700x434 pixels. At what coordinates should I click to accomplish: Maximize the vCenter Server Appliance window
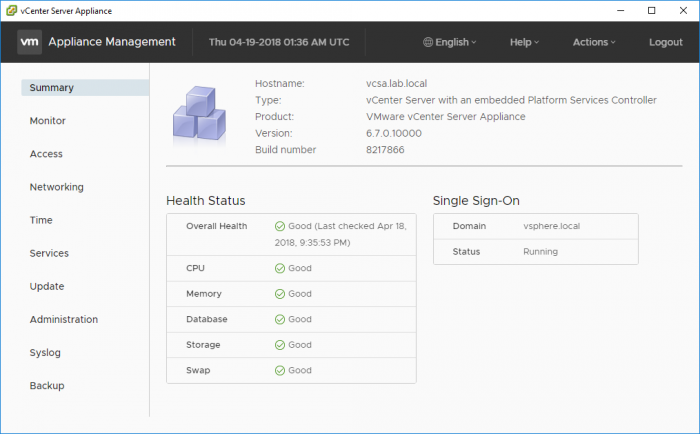click(652, 10)
